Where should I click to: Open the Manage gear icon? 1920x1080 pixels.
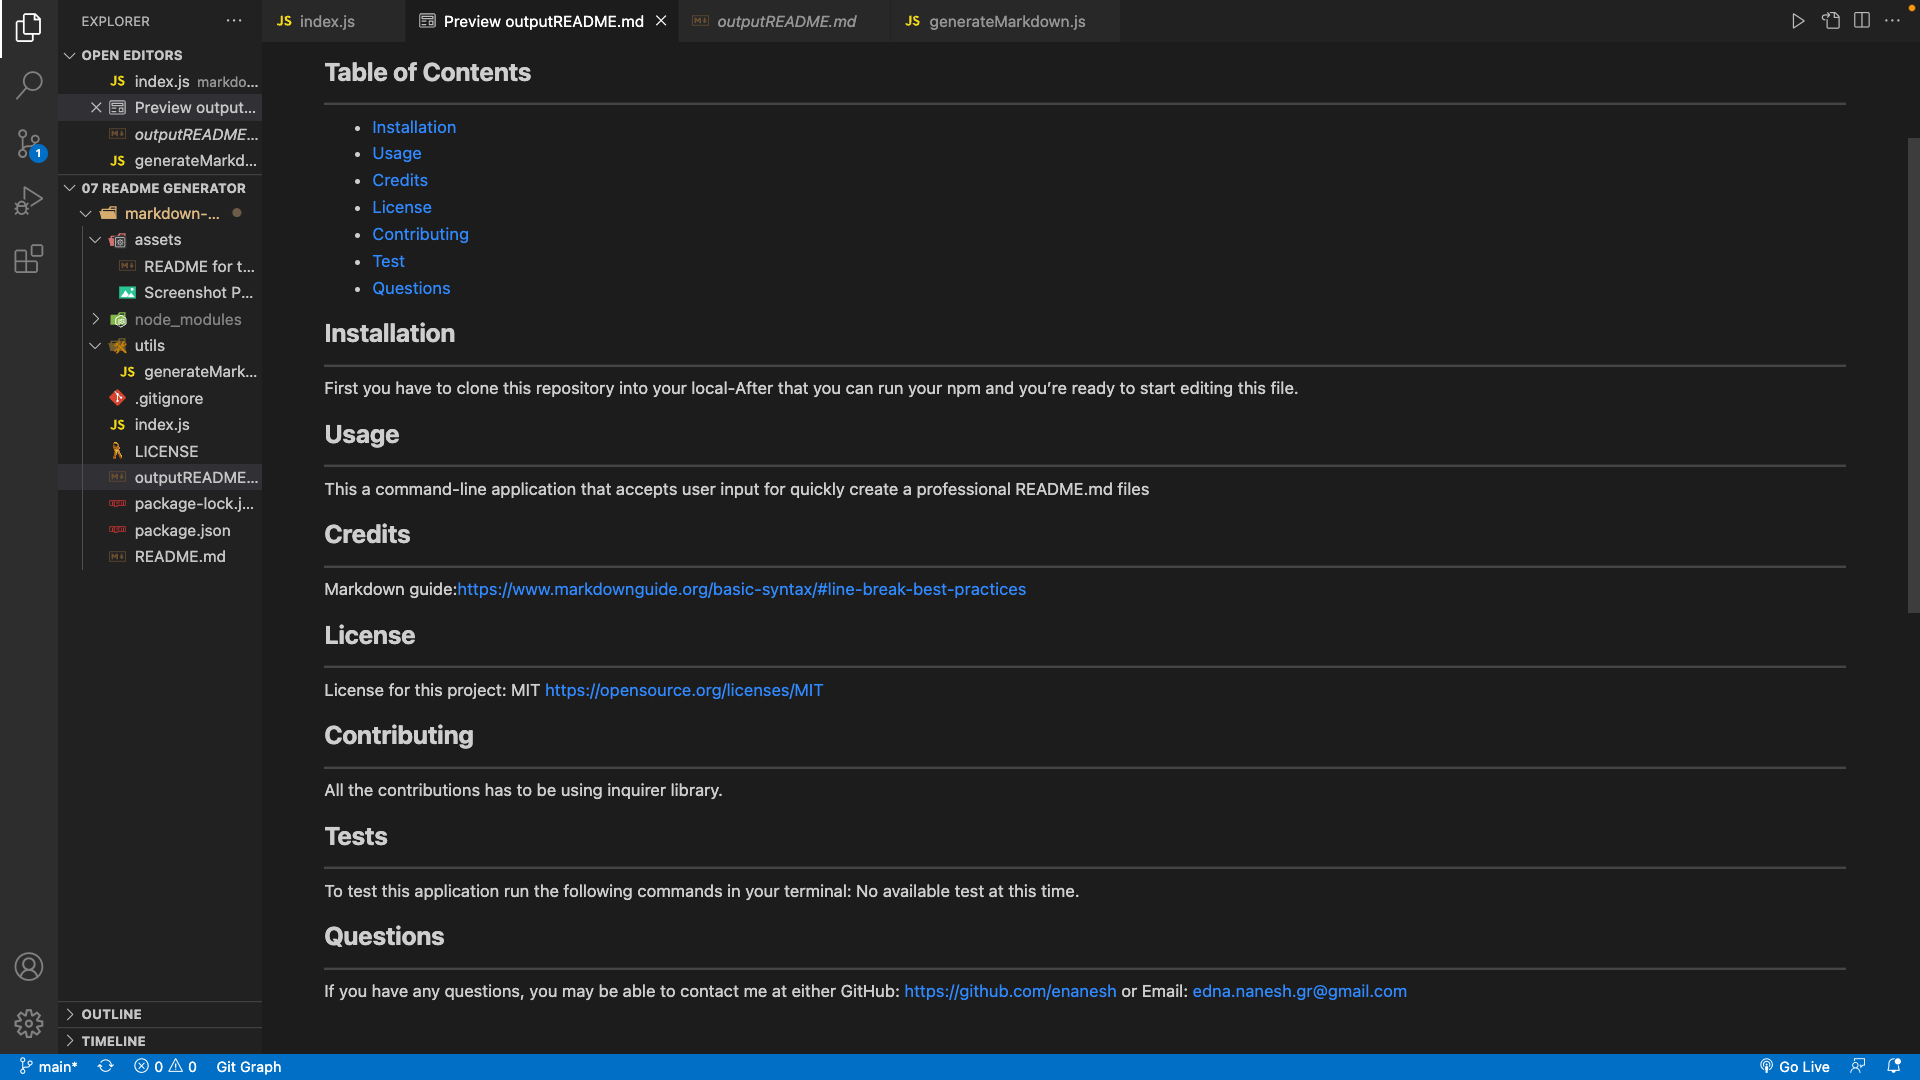[x=29, y=1023]
